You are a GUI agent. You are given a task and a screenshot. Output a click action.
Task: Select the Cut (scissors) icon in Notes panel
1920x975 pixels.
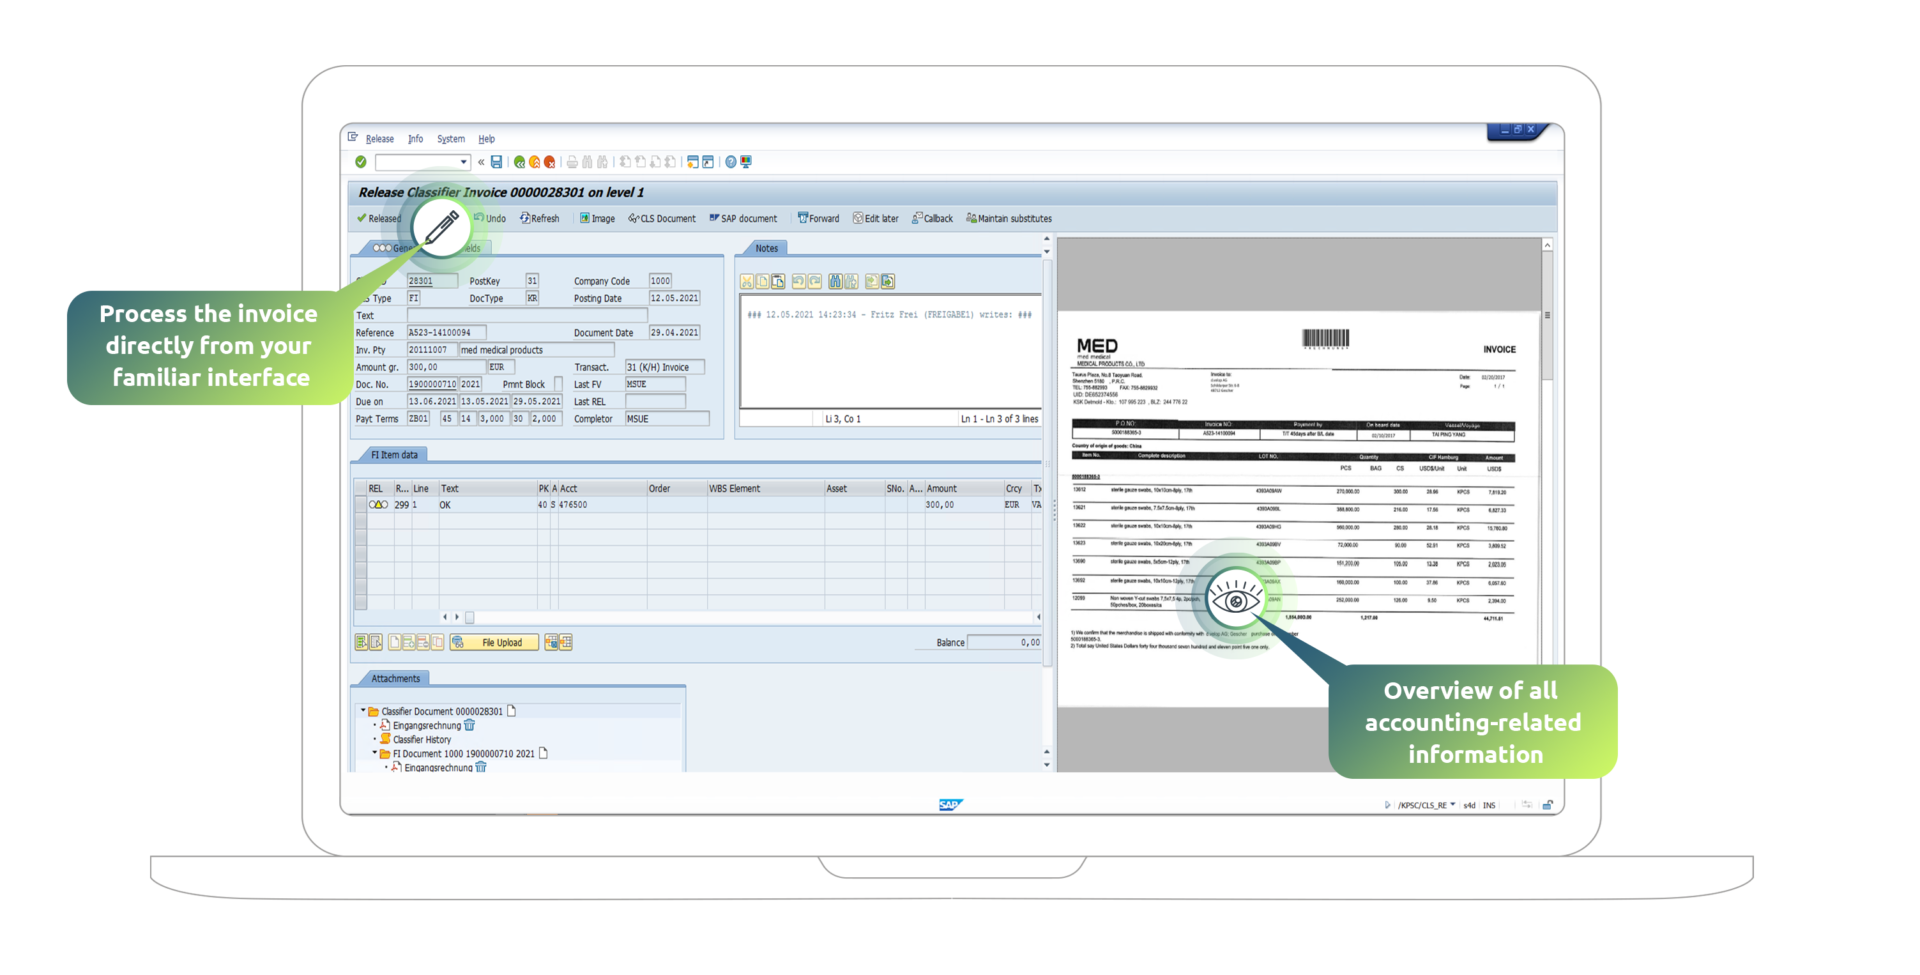pos(747,281)
